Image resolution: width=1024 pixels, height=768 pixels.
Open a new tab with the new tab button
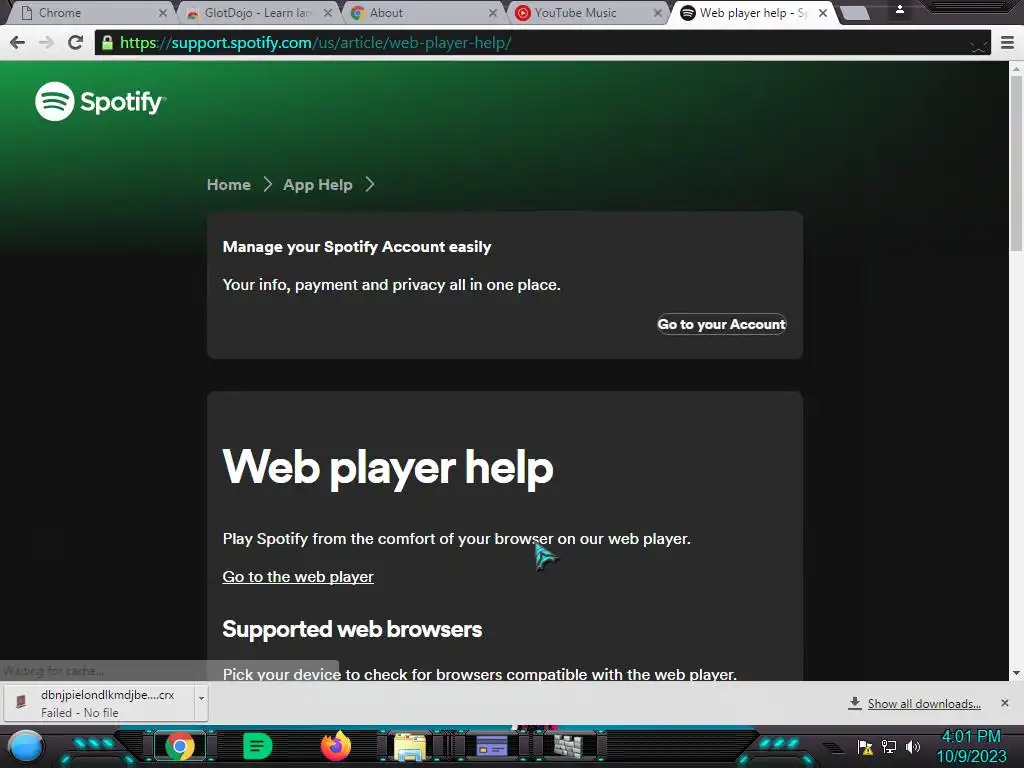pos(854,13)
